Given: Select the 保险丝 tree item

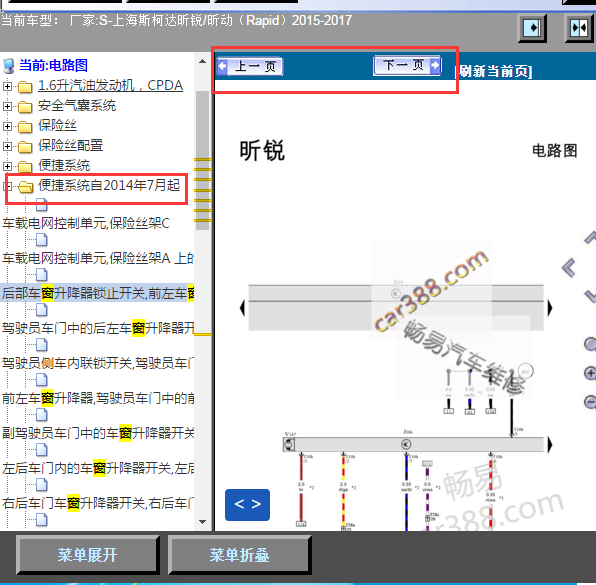Looking at the screenshot, I should [x=57, y=125].
